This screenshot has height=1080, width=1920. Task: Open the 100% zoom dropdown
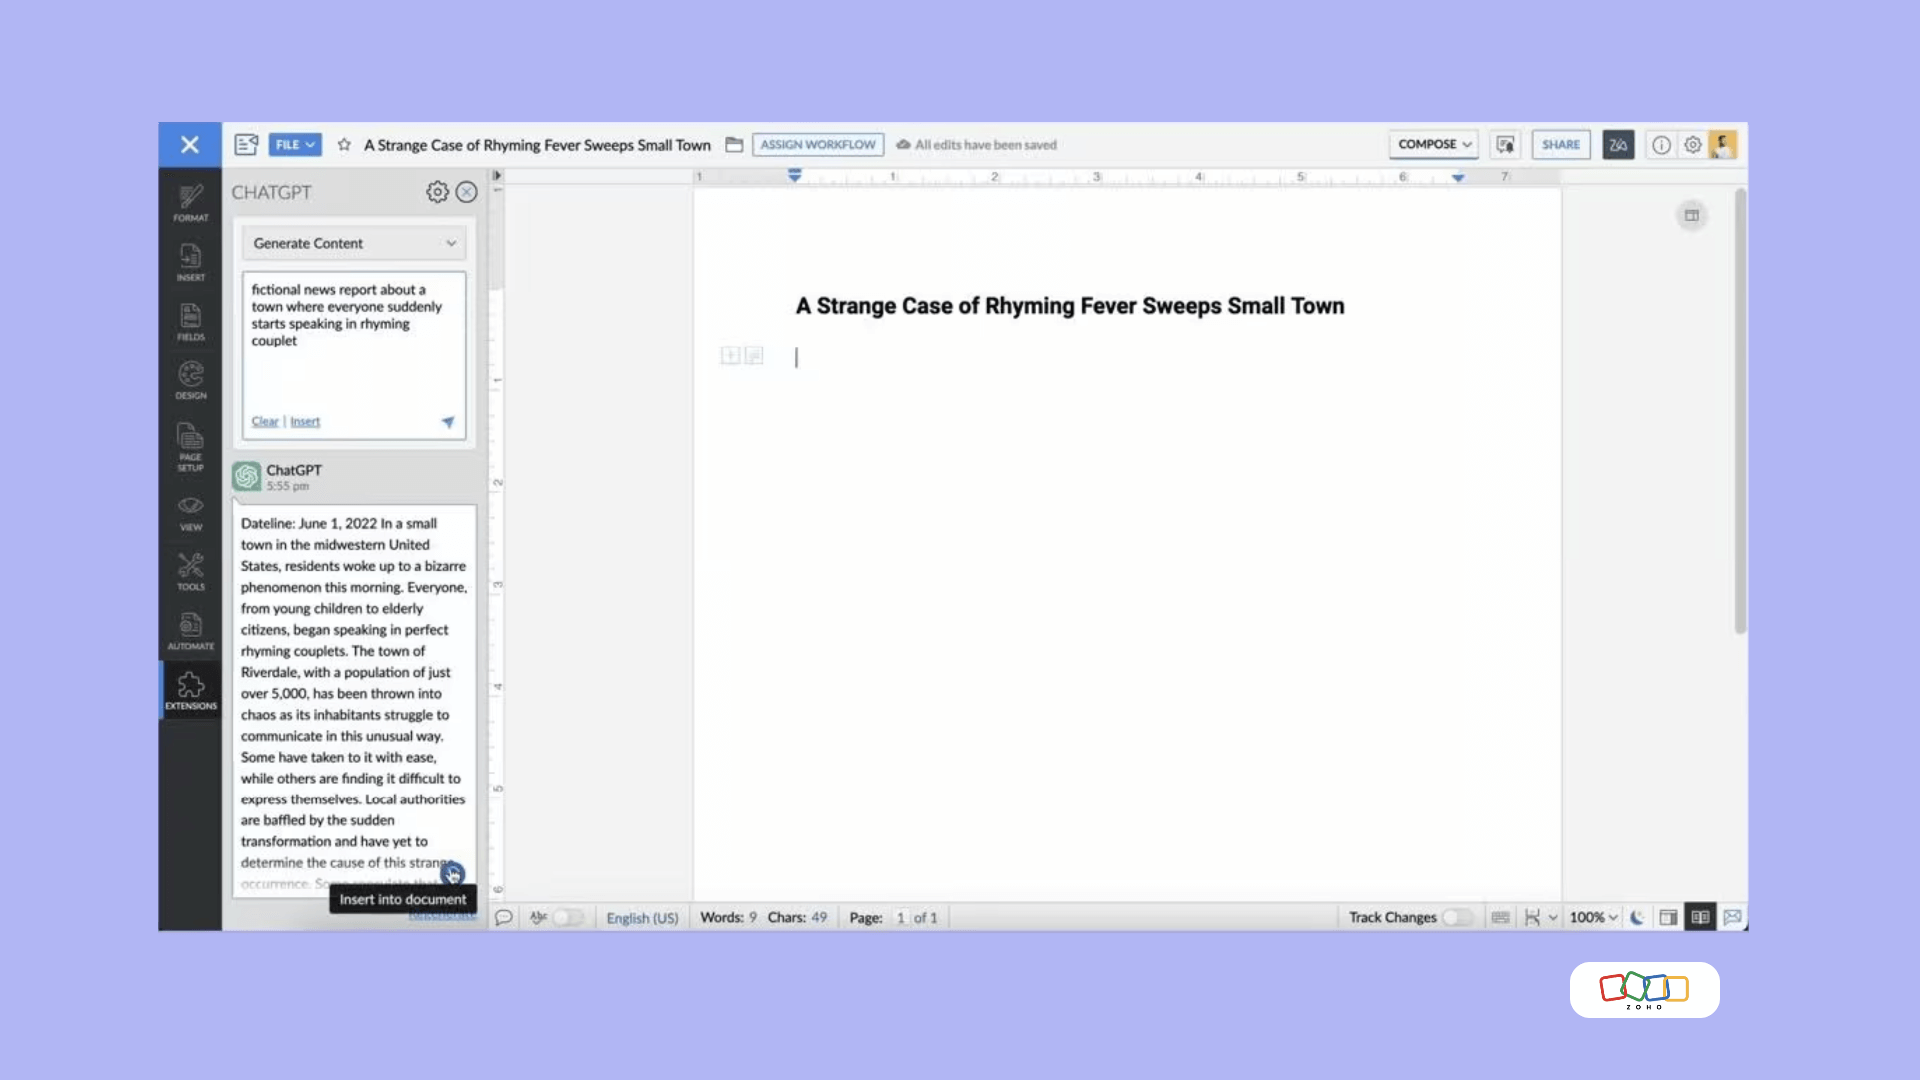pos(1593,917)
